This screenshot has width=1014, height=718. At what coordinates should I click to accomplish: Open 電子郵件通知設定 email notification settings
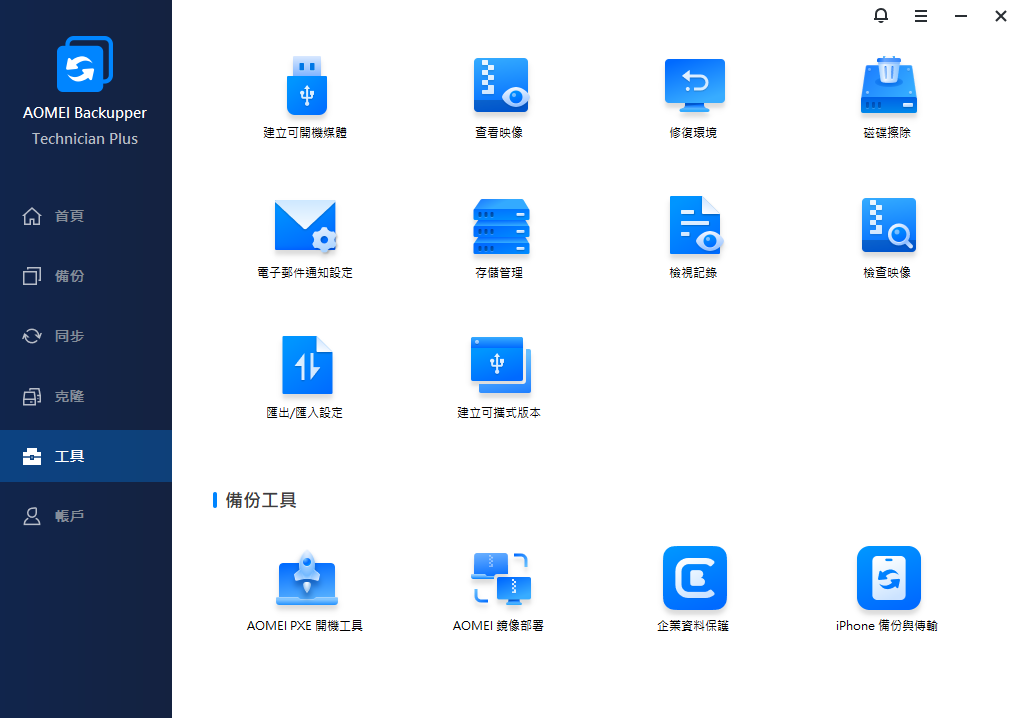pyautogui.click(x=306, y=238)
